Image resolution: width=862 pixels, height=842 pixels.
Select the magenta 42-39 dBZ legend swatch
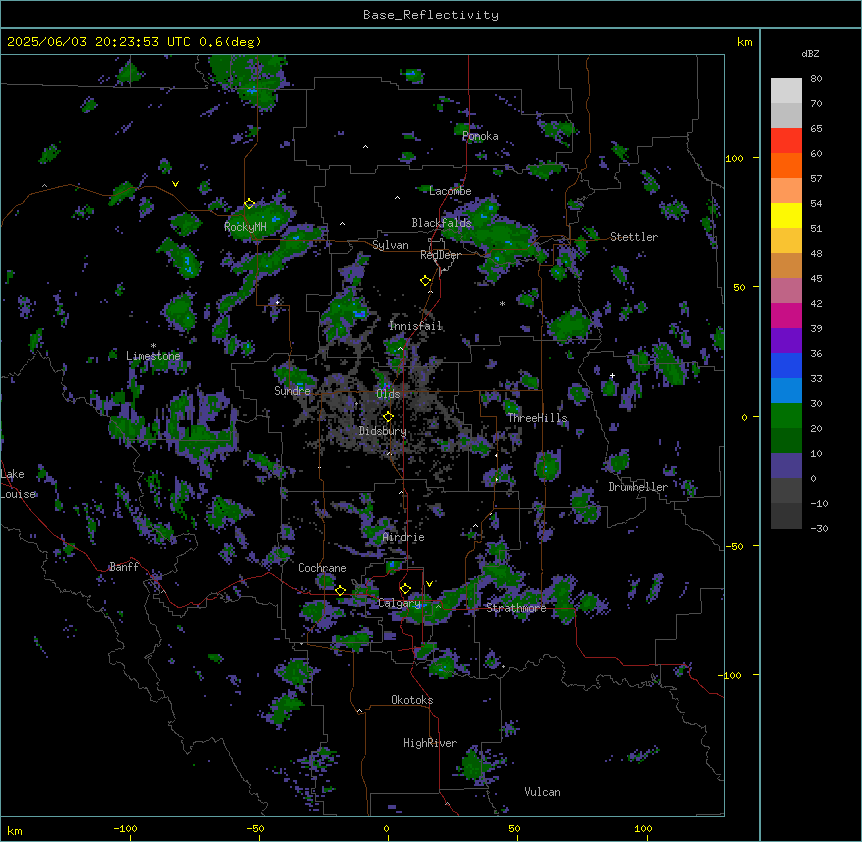[x=786, y=315]
